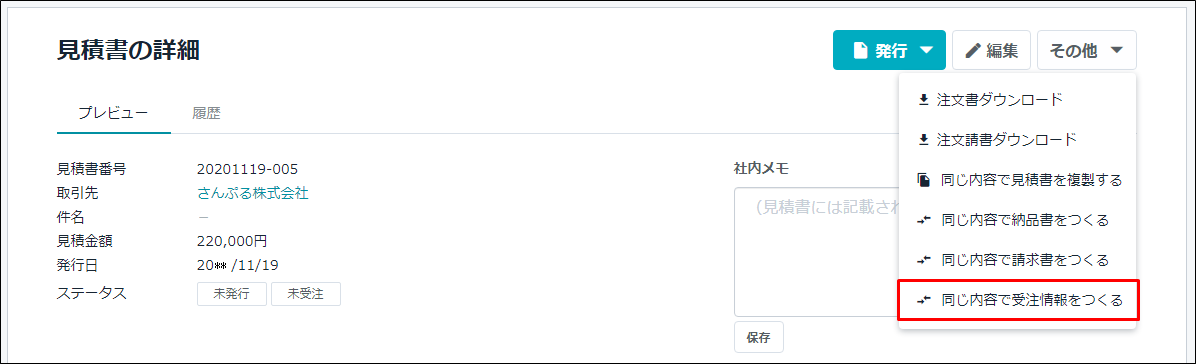Click the 保存 button under memo
This screenshot has width=1196, height=364.
pyautogui.click(x=758, y=337)
